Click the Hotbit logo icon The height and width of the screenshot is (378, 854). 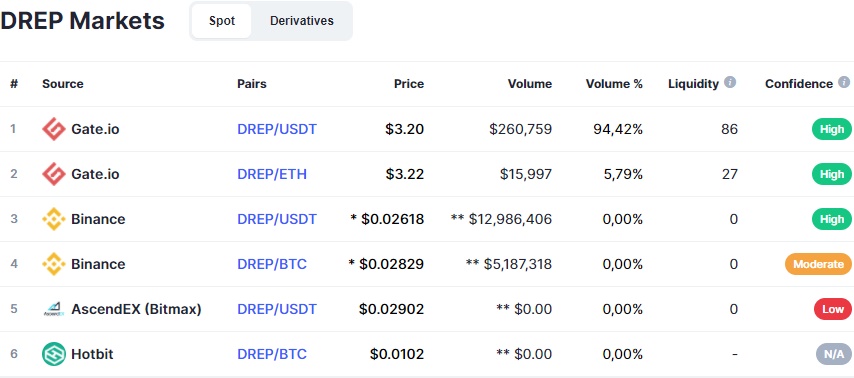54,354
